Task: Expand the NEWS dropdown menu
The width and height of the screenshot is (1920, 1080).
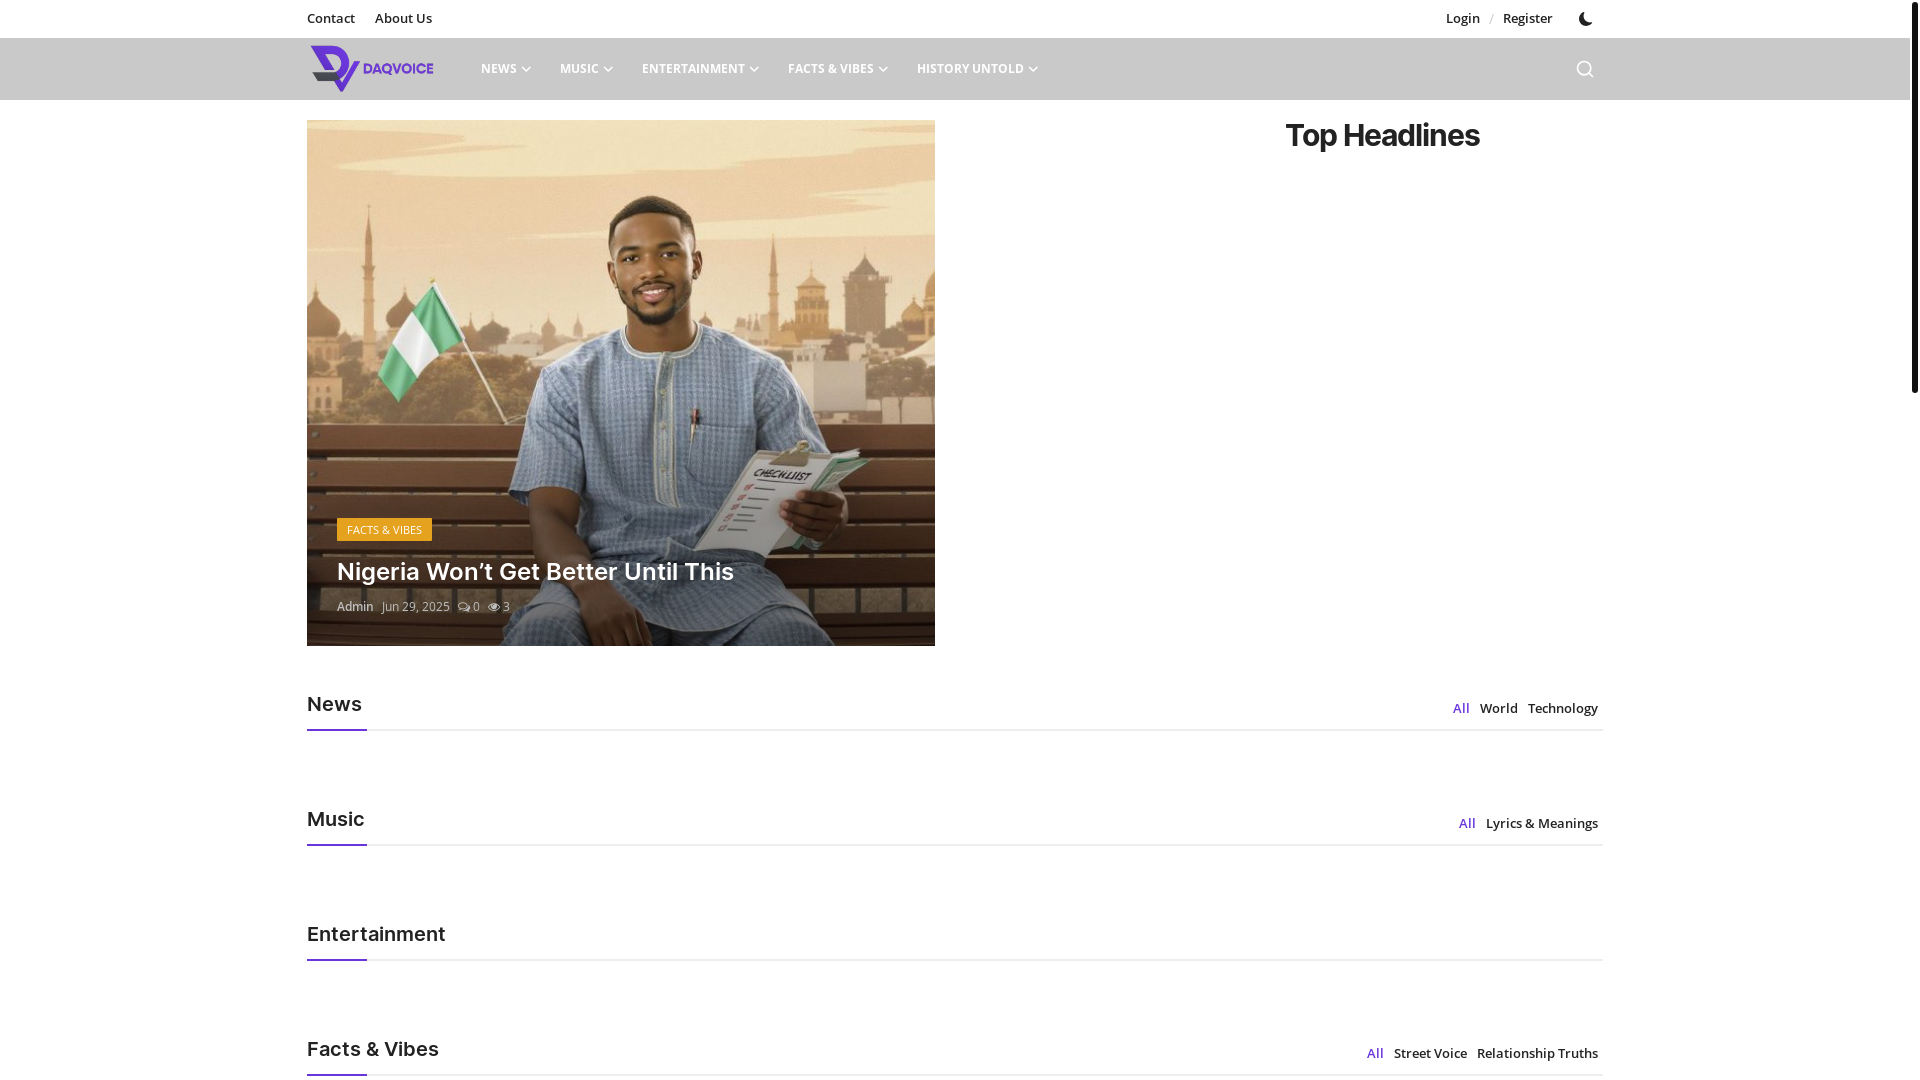Action: 505,69
